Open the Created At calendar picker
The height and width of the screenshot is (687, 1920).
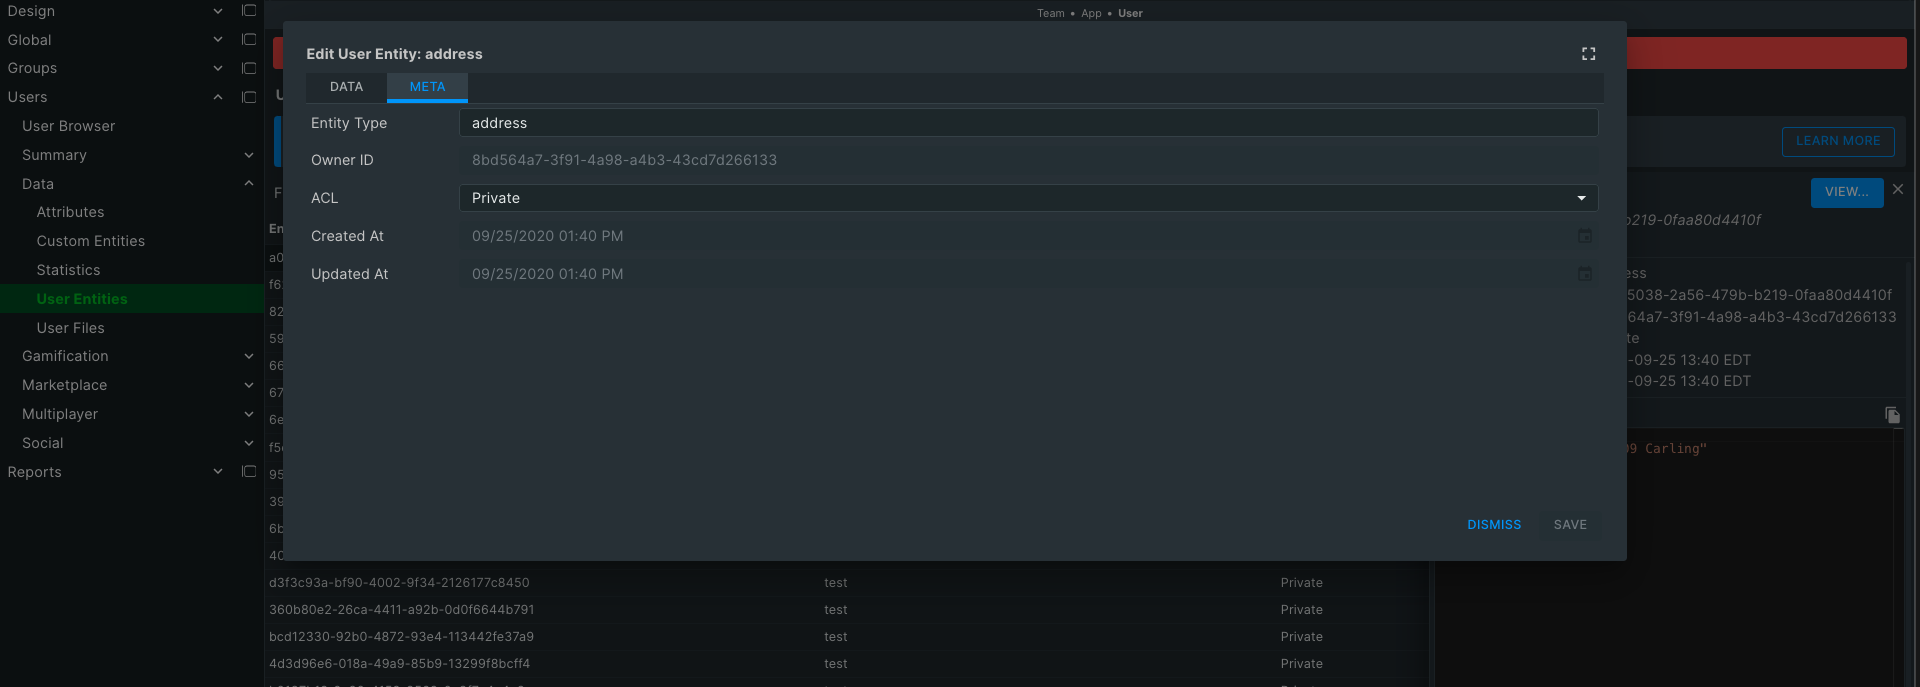coord(1584,236)
